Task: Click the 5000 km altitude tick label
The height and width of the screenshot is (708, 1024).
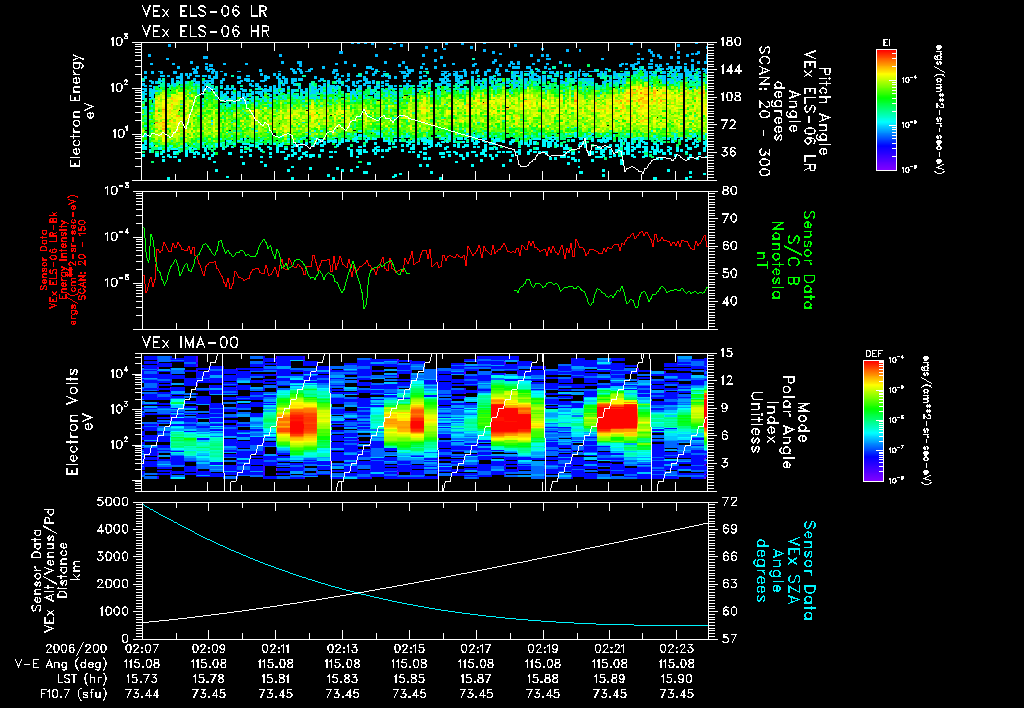Action: 114,502
